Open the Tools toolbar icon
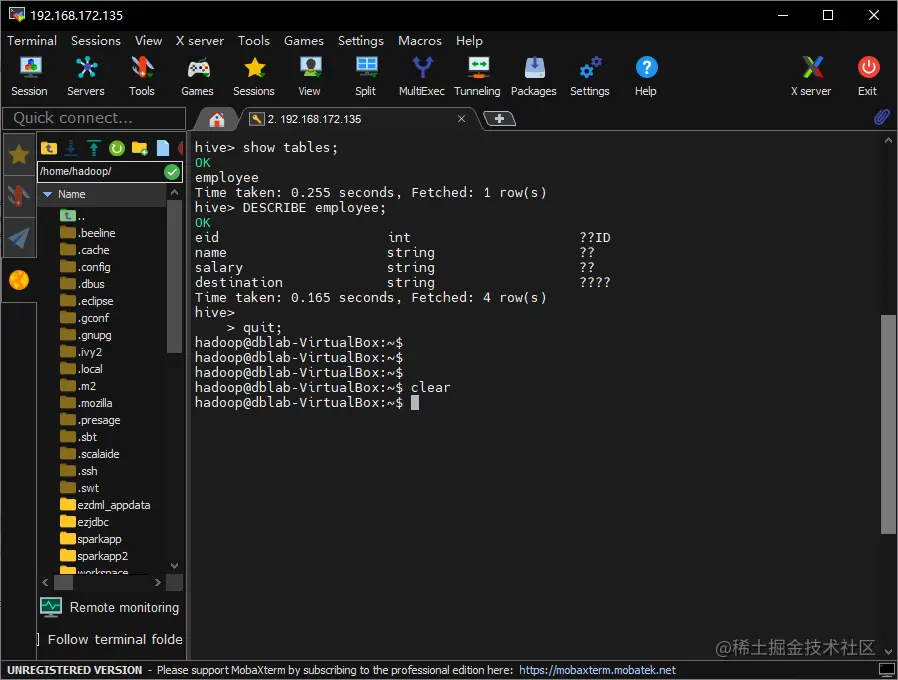This screenshot has height=680, width=898. [141, 76]
